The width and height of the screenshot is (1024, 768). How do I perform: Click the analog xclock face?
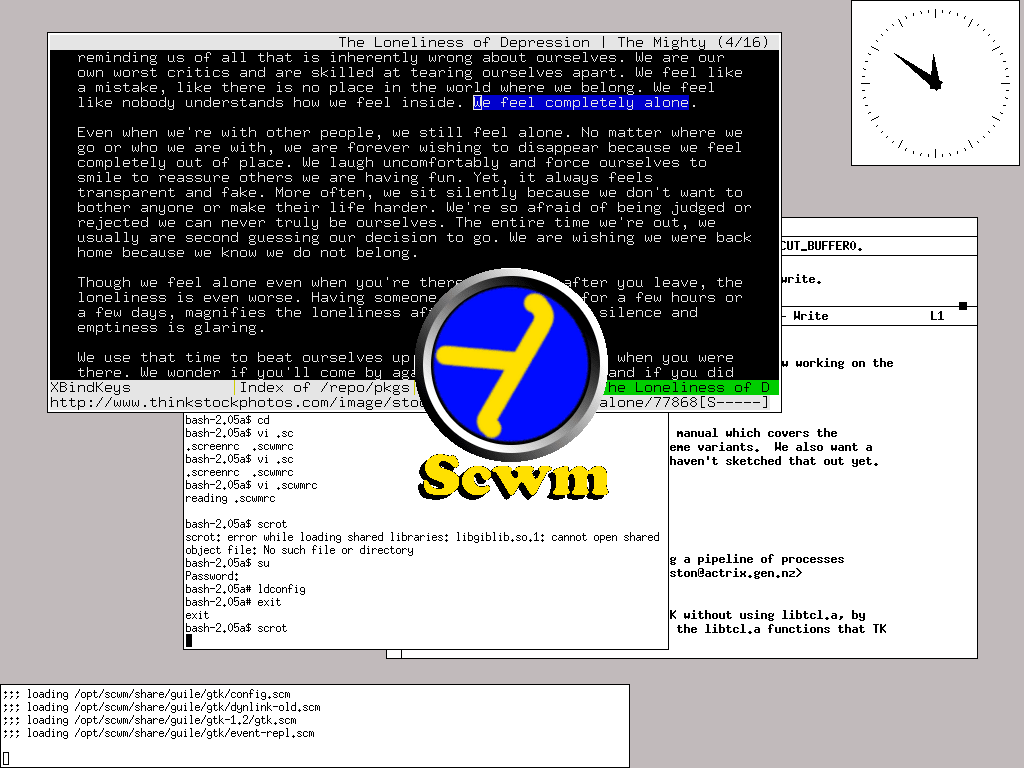coord(935,83)
